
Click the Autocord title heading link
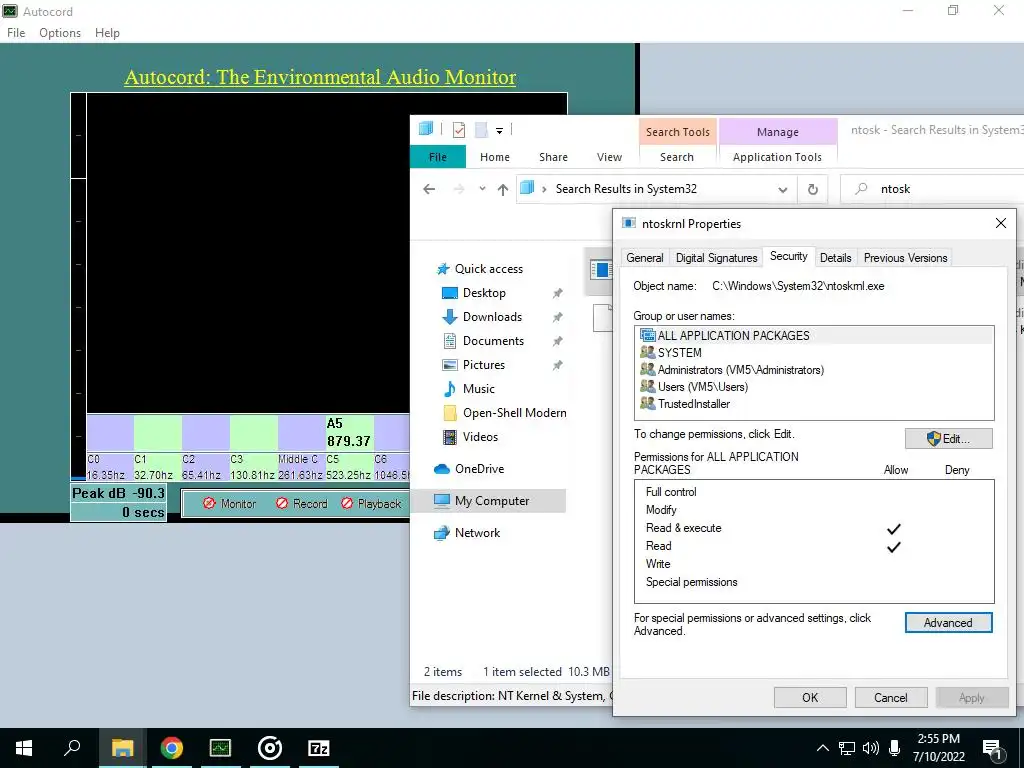coord(320,77)
